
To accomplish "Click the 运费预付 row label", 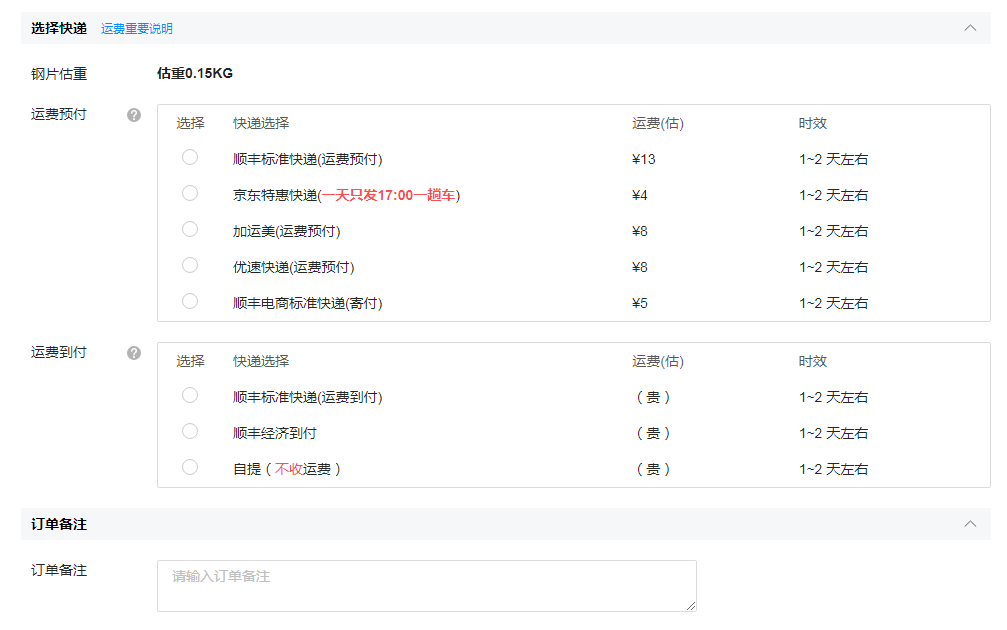I will [58, 114].
